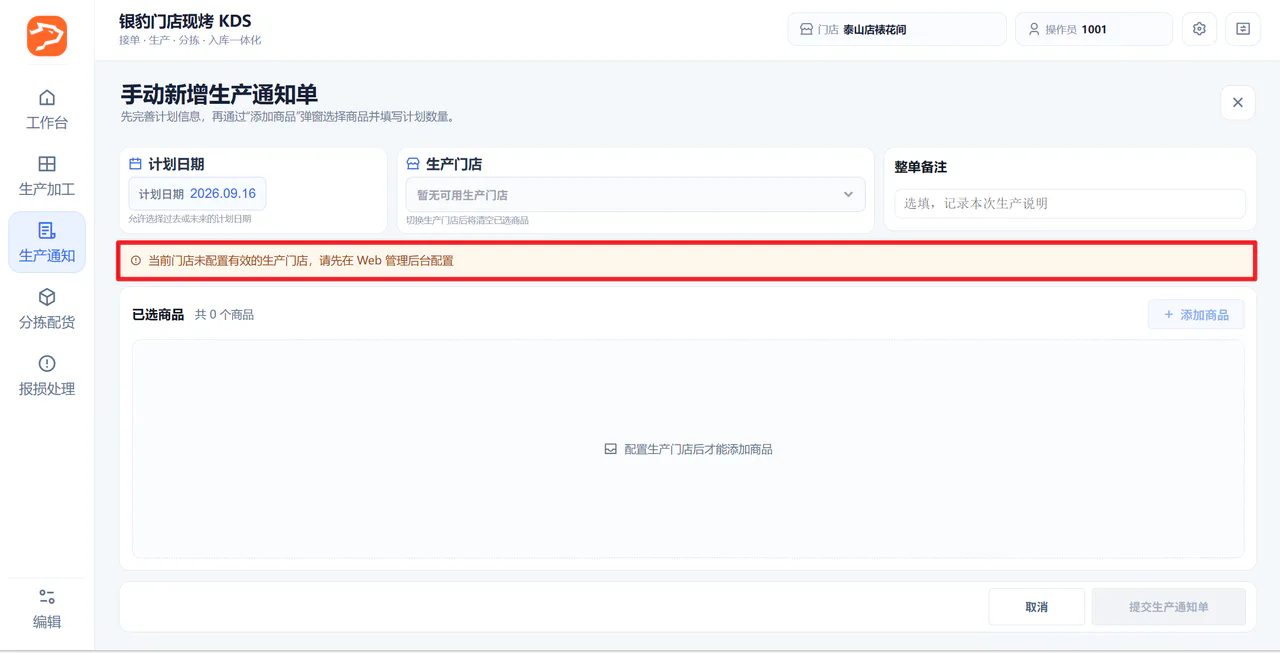Click the tagline 接单 · 生产 · 分拣 · 入库一体化
Viewport: 1280px width, 653px height.
(x=190, y=40)
